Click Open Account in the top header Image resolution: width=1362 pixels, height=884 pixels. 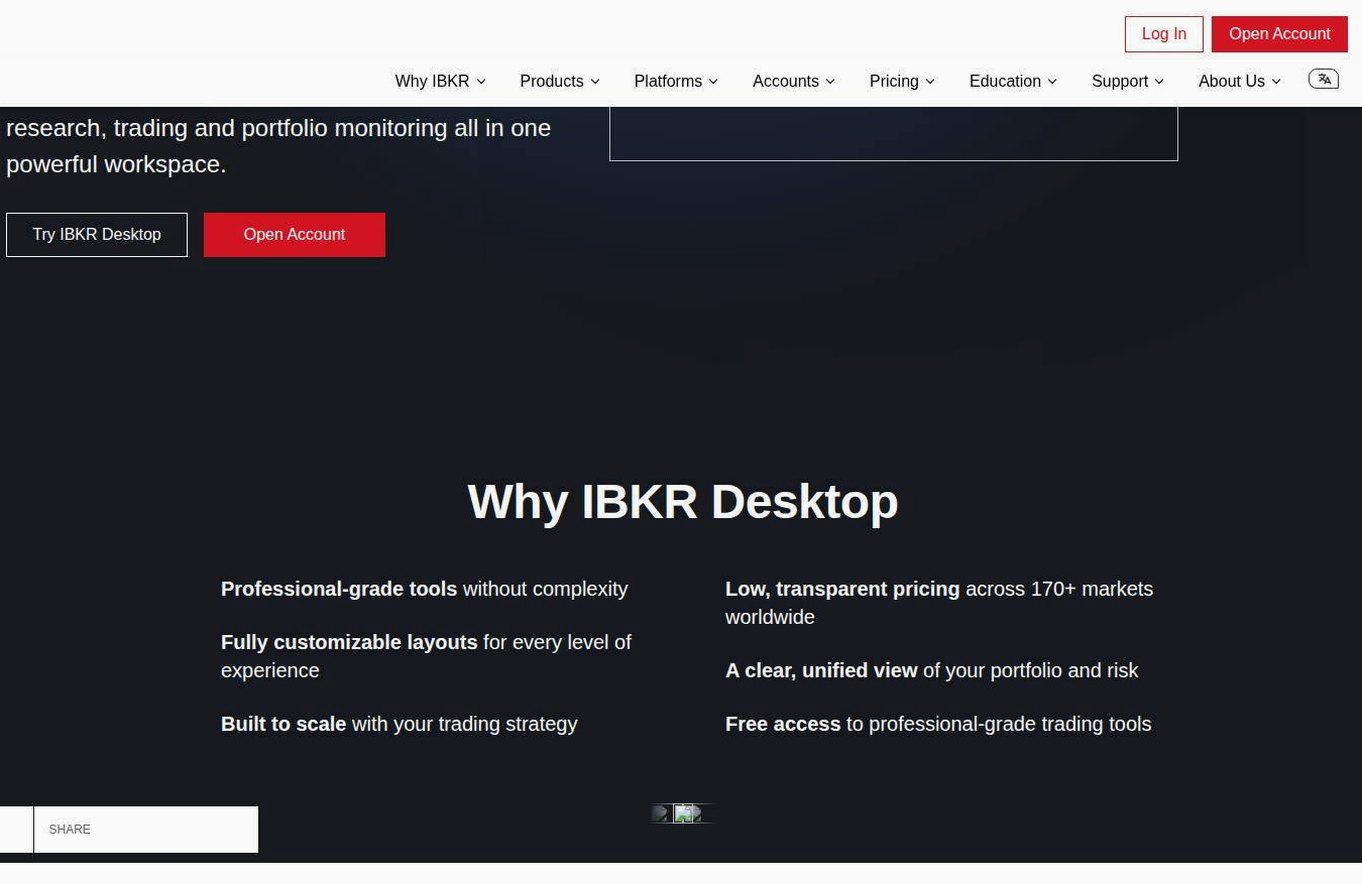1280,34
